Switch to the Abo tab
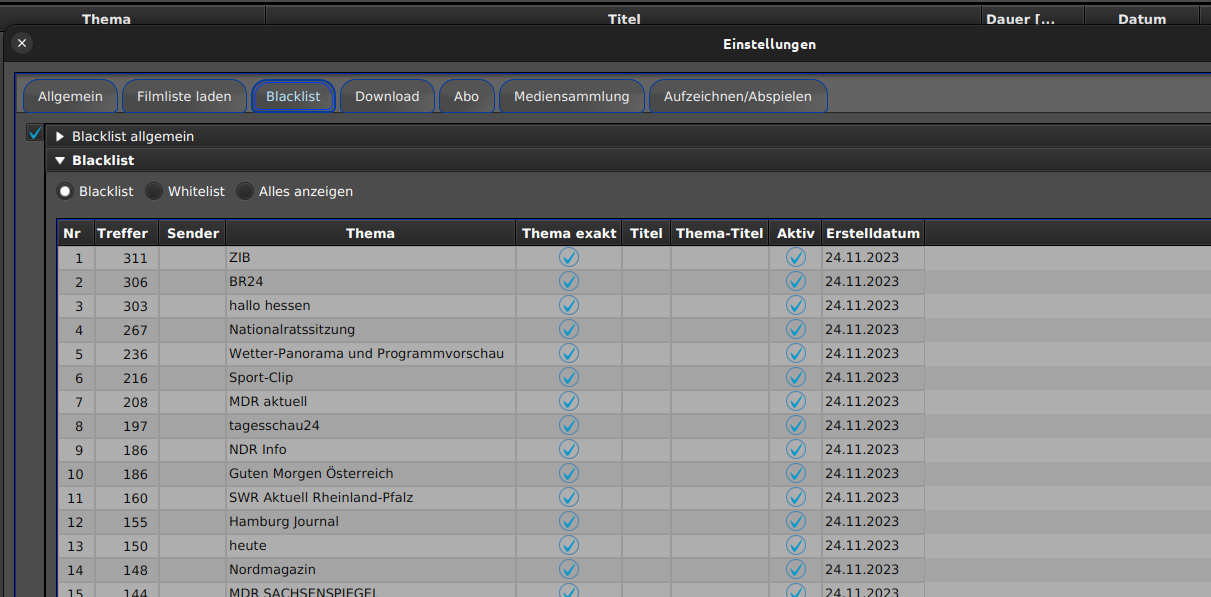This screenshot has width=1211, height=597. click(x=466, y=97)
